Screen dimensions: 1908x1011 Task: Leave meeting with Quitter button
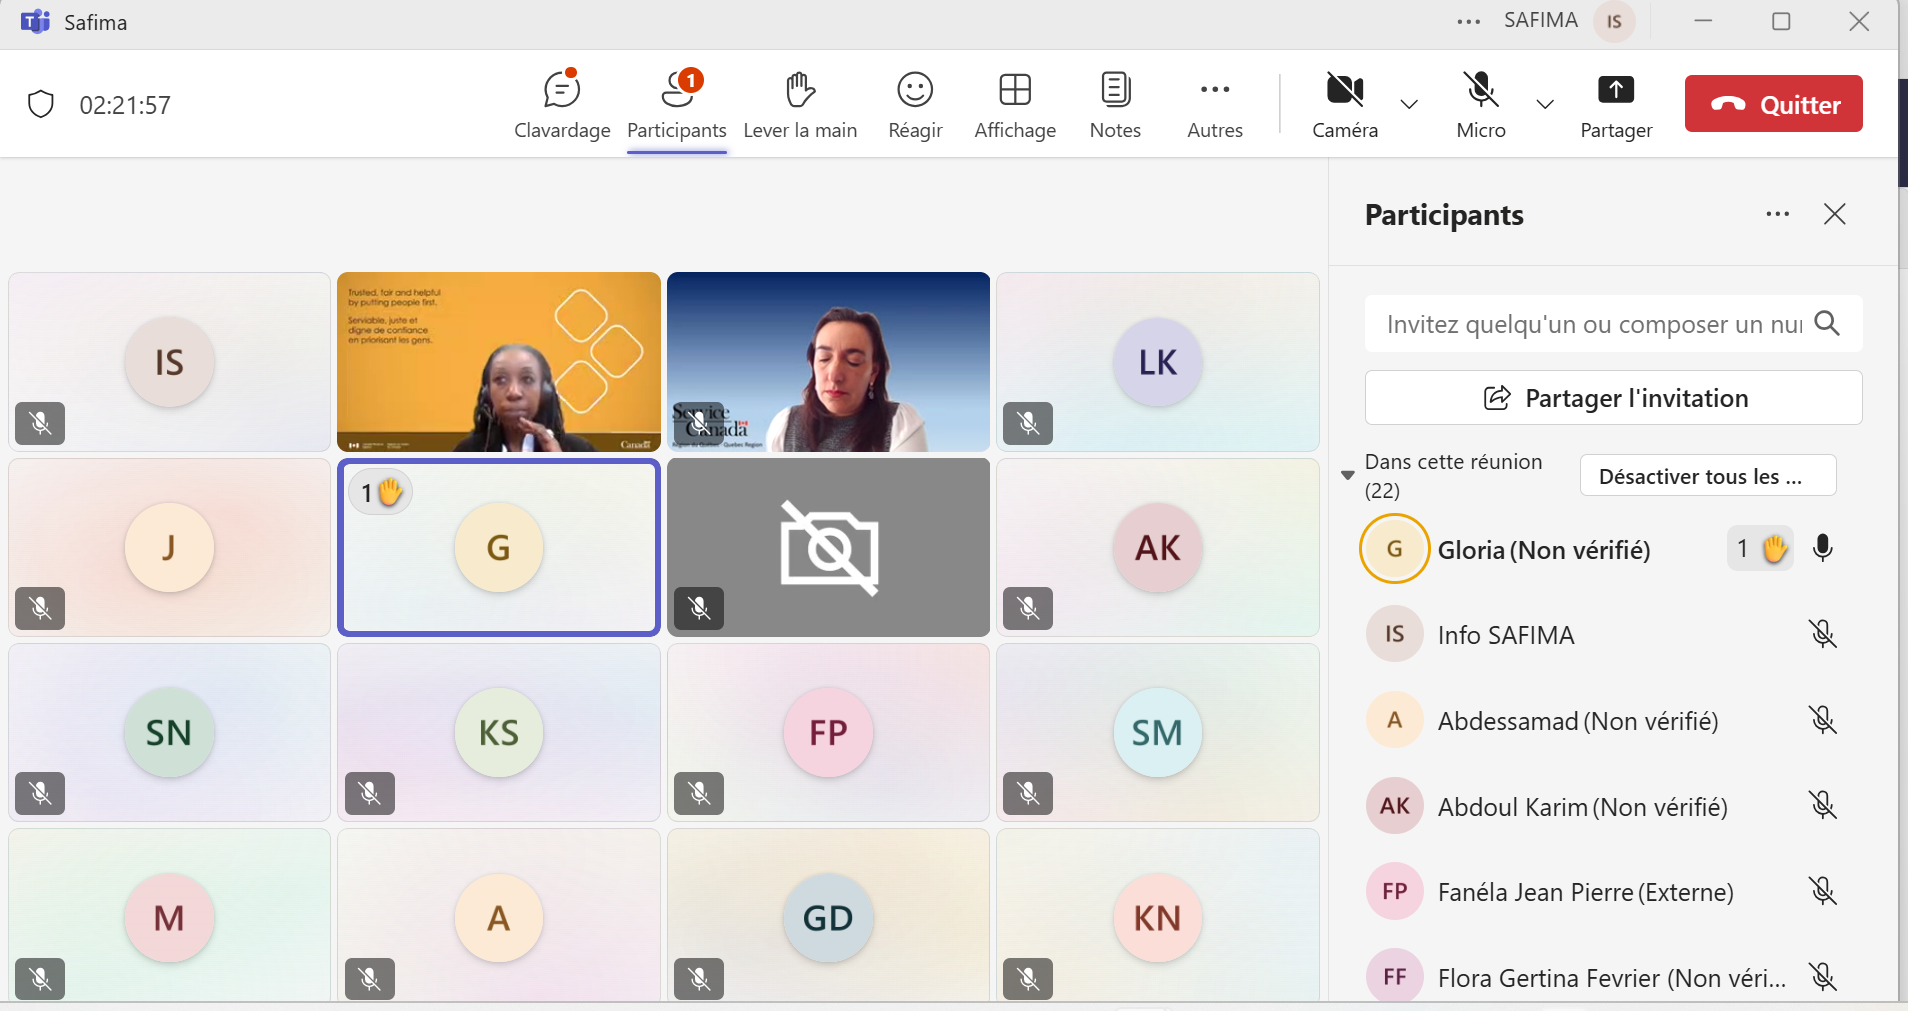1774,104
